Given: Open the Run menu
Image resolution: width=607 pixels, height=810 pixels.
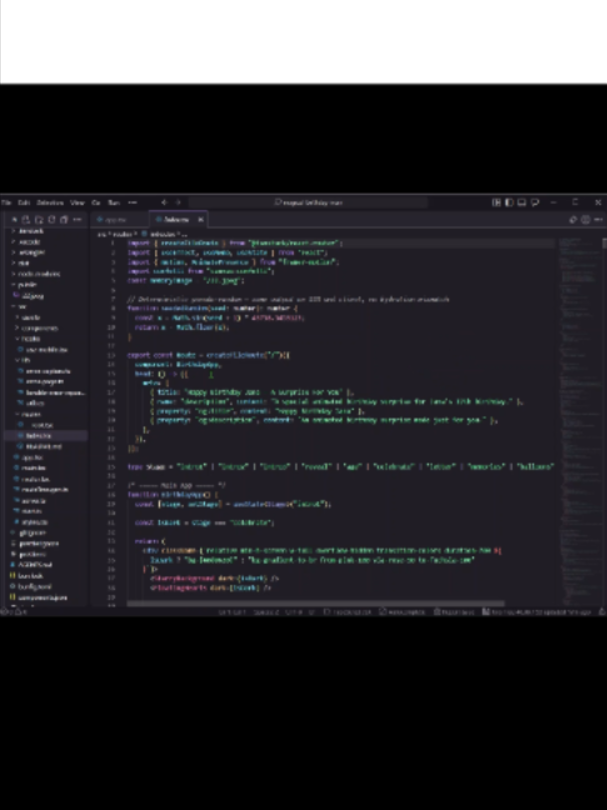Looking at the screenshot, I should click(x=114, y=202).
